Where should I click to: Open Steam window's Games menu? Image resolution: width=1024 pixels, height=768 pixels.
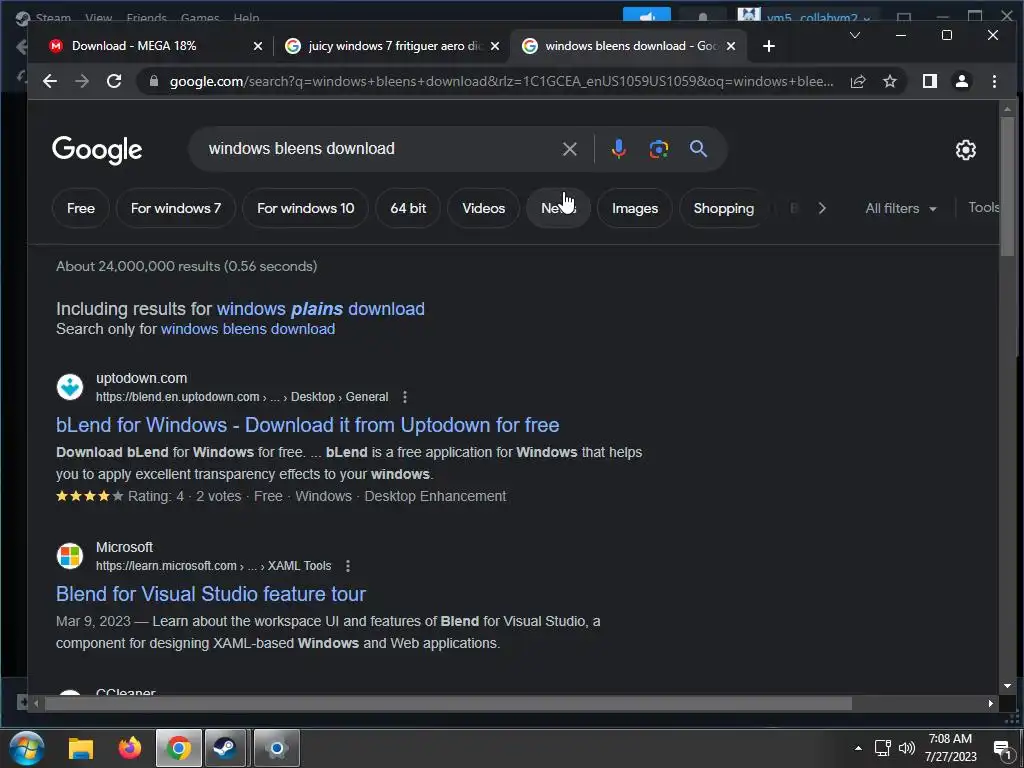pos(200,18)
